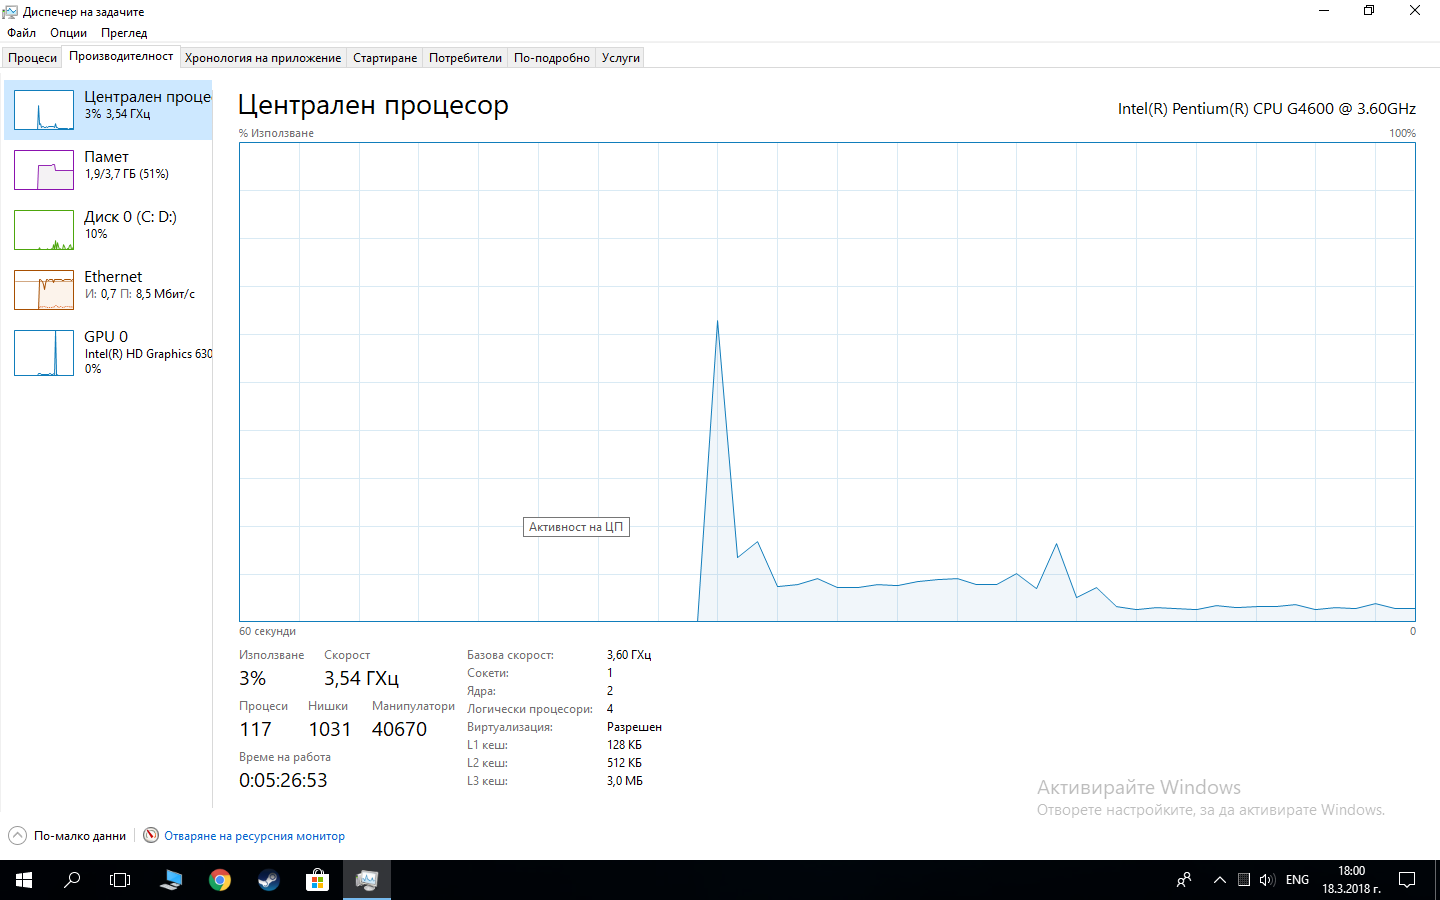Image resolution: width=1440 pixels, height=900 pixels.
Task: Show GPU 0 Intel HD Graphics stats
Action: tap(108, 352)
